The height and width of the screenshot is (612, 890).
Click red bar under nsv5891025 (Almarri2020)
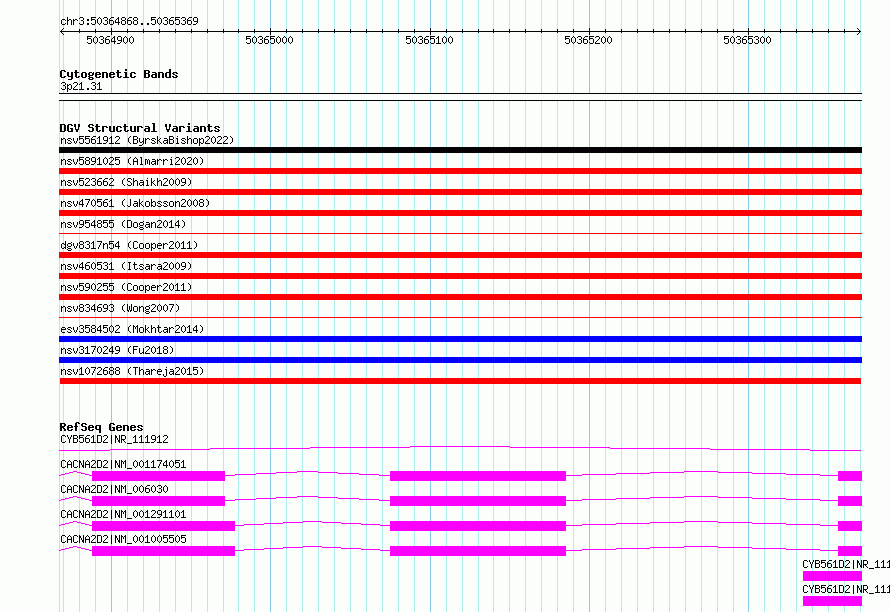point(460,171)
